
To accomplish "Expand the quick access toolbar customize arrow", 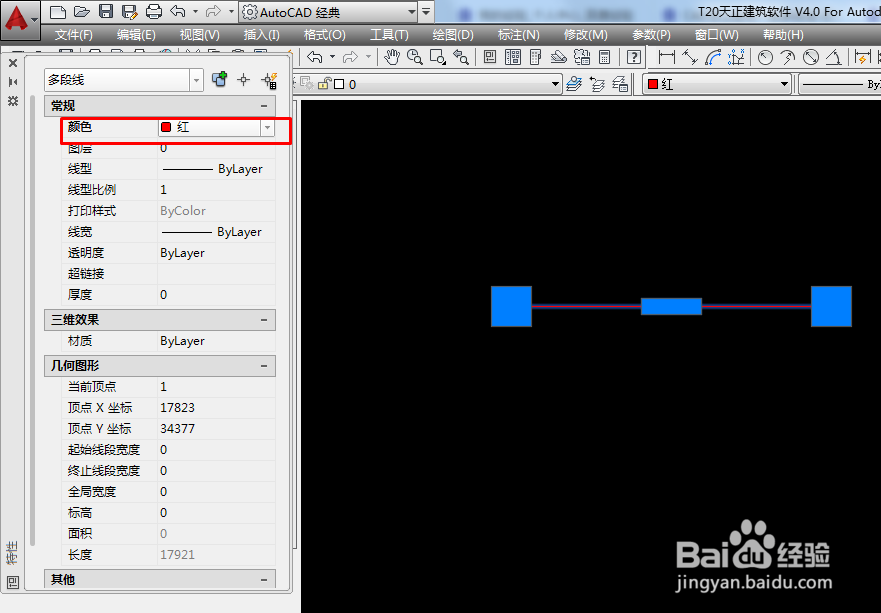I will coord(426,11).
